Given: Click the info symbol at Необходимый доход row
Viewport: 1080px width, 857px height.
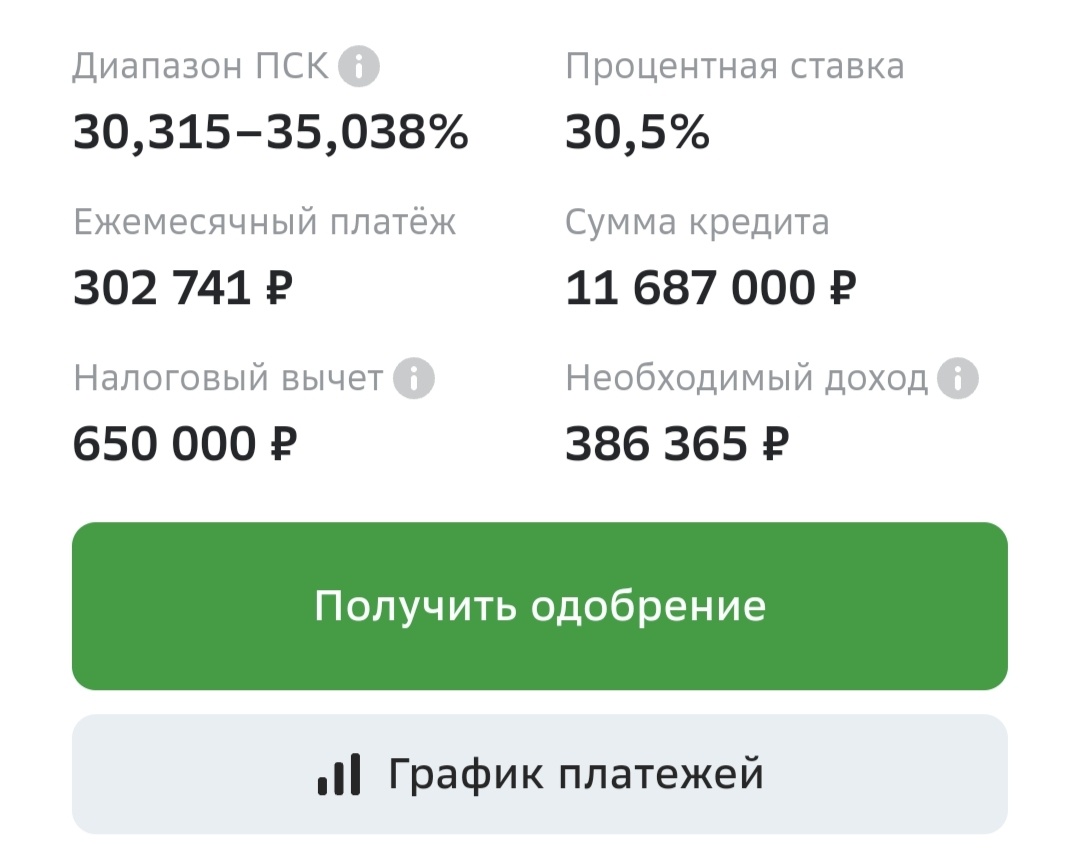Looking at the screenshot, I should (x=958, y=378).
